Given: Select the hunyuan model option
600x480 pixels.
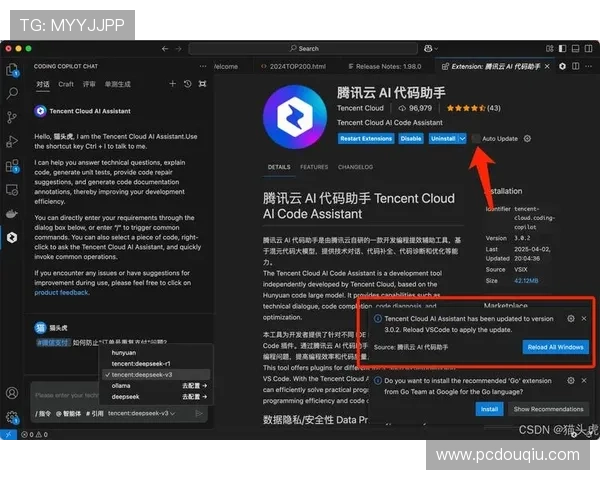Looking at the screenshot, I should click(156, 353).
